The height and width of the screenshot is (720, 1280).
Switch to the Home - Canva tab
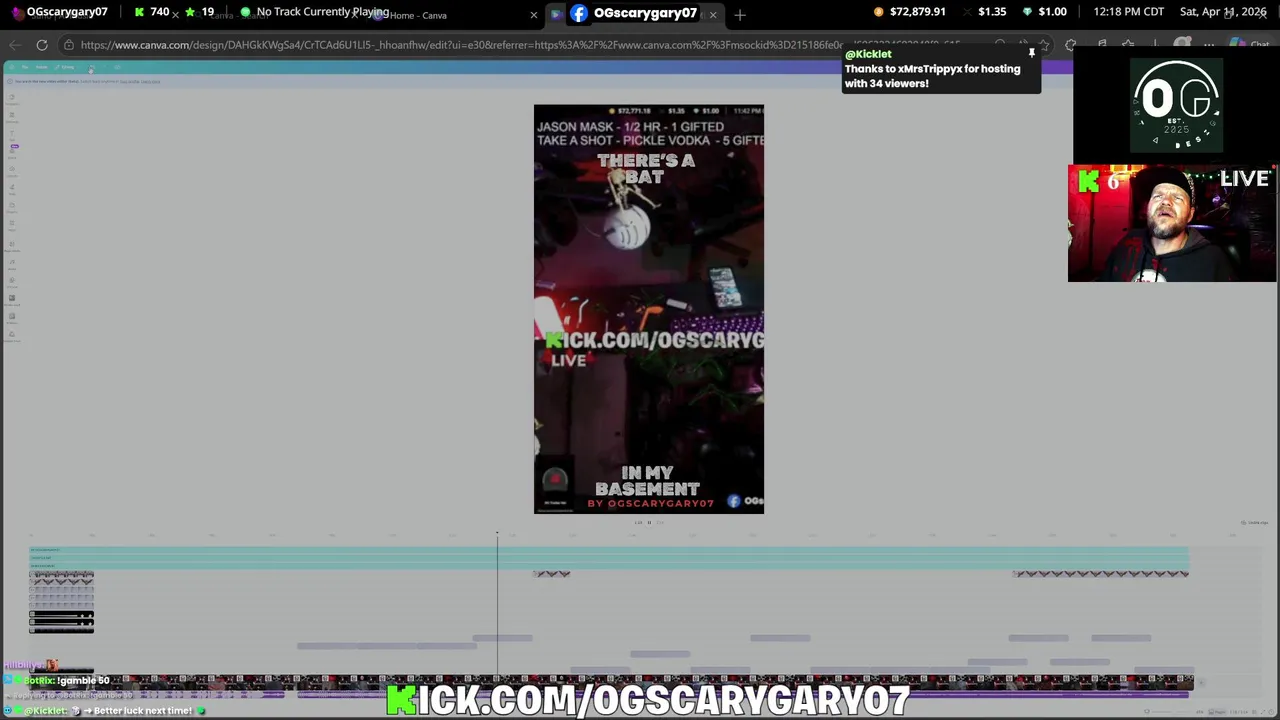(x=418, y=15)
